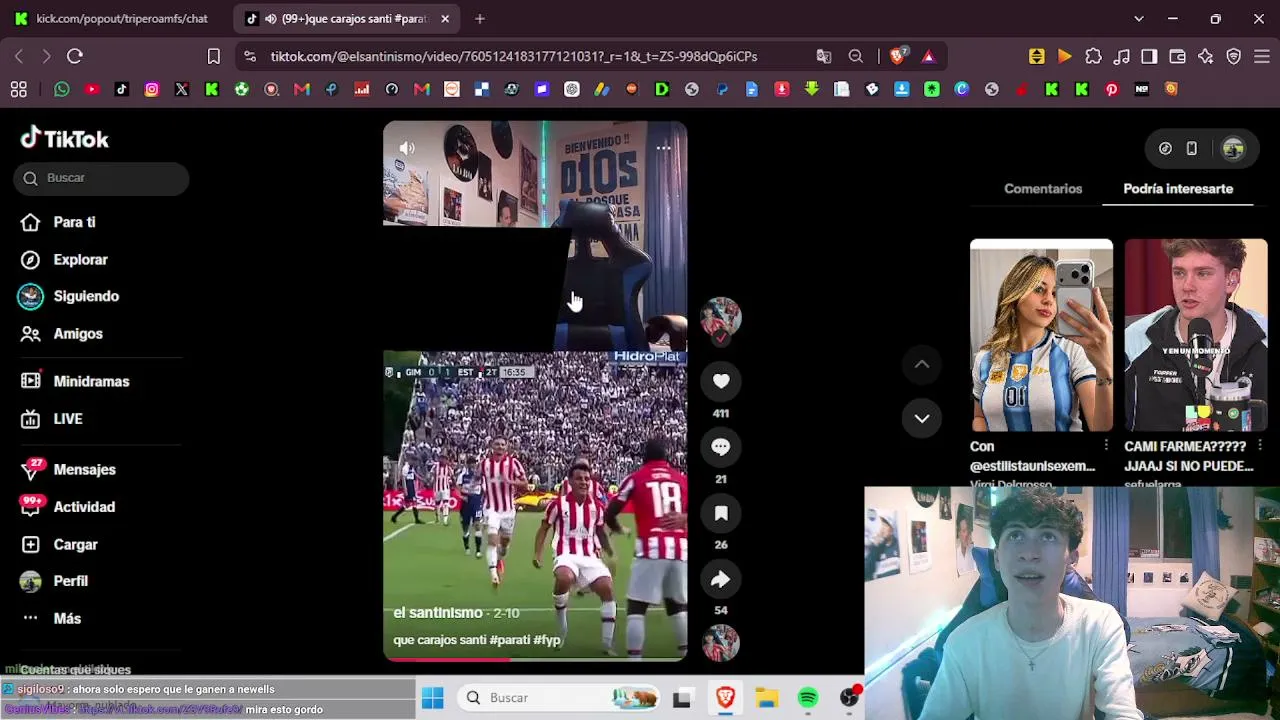Focus the browser address bar URL
The width and height of the screenshot is (1280, 720).
click(x=513, y=56)
